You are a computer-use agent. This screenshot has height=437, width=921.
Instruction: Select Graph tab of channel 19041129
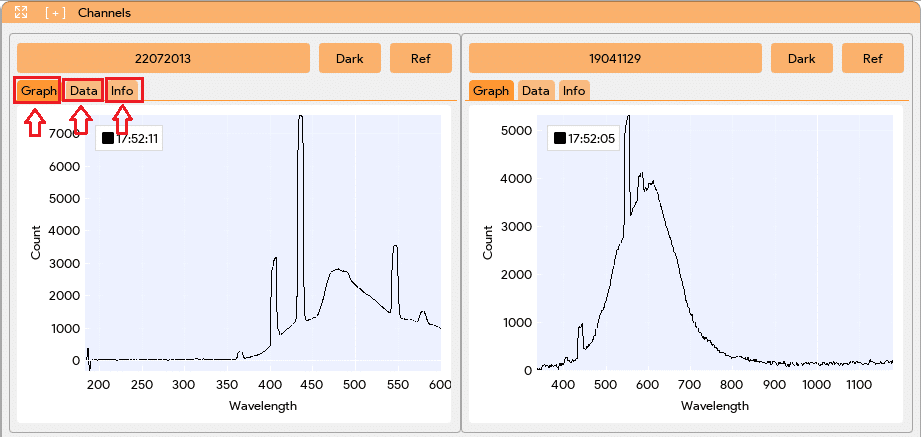[490, 90]
